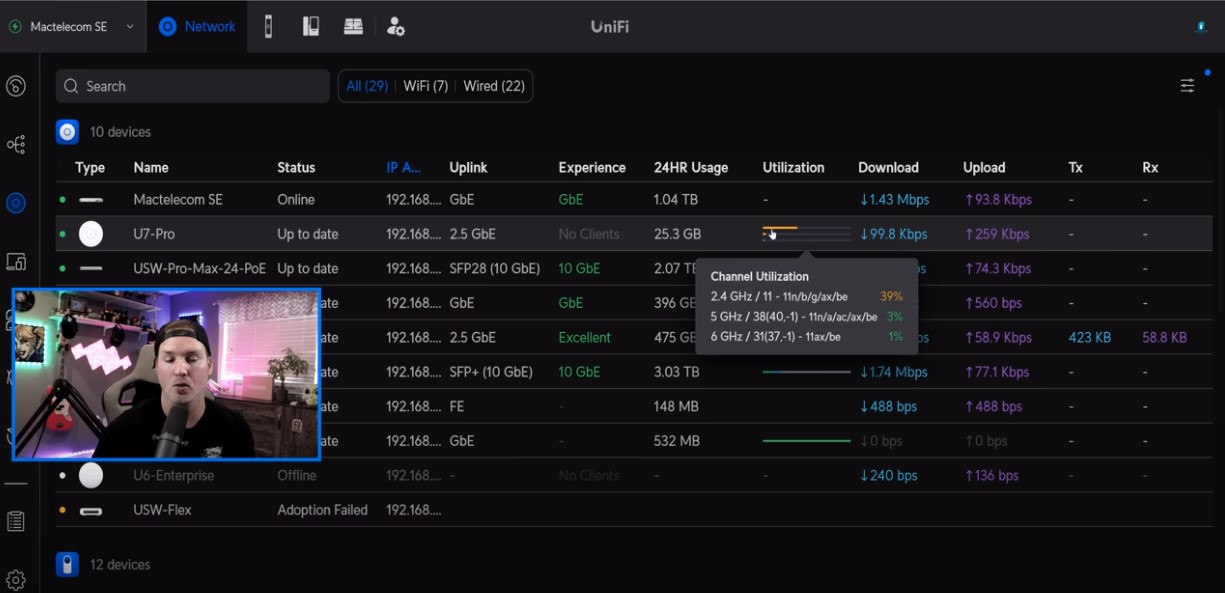1225x593 pixels.
Task: Click the Excellent experience value
Action: [x=585, y=338]
